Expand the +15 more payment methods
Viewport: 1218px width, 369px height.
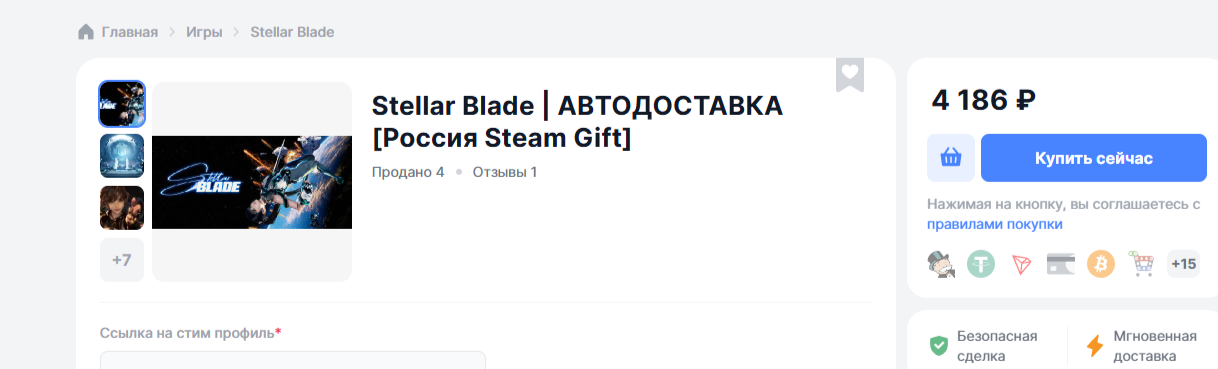1183,264
